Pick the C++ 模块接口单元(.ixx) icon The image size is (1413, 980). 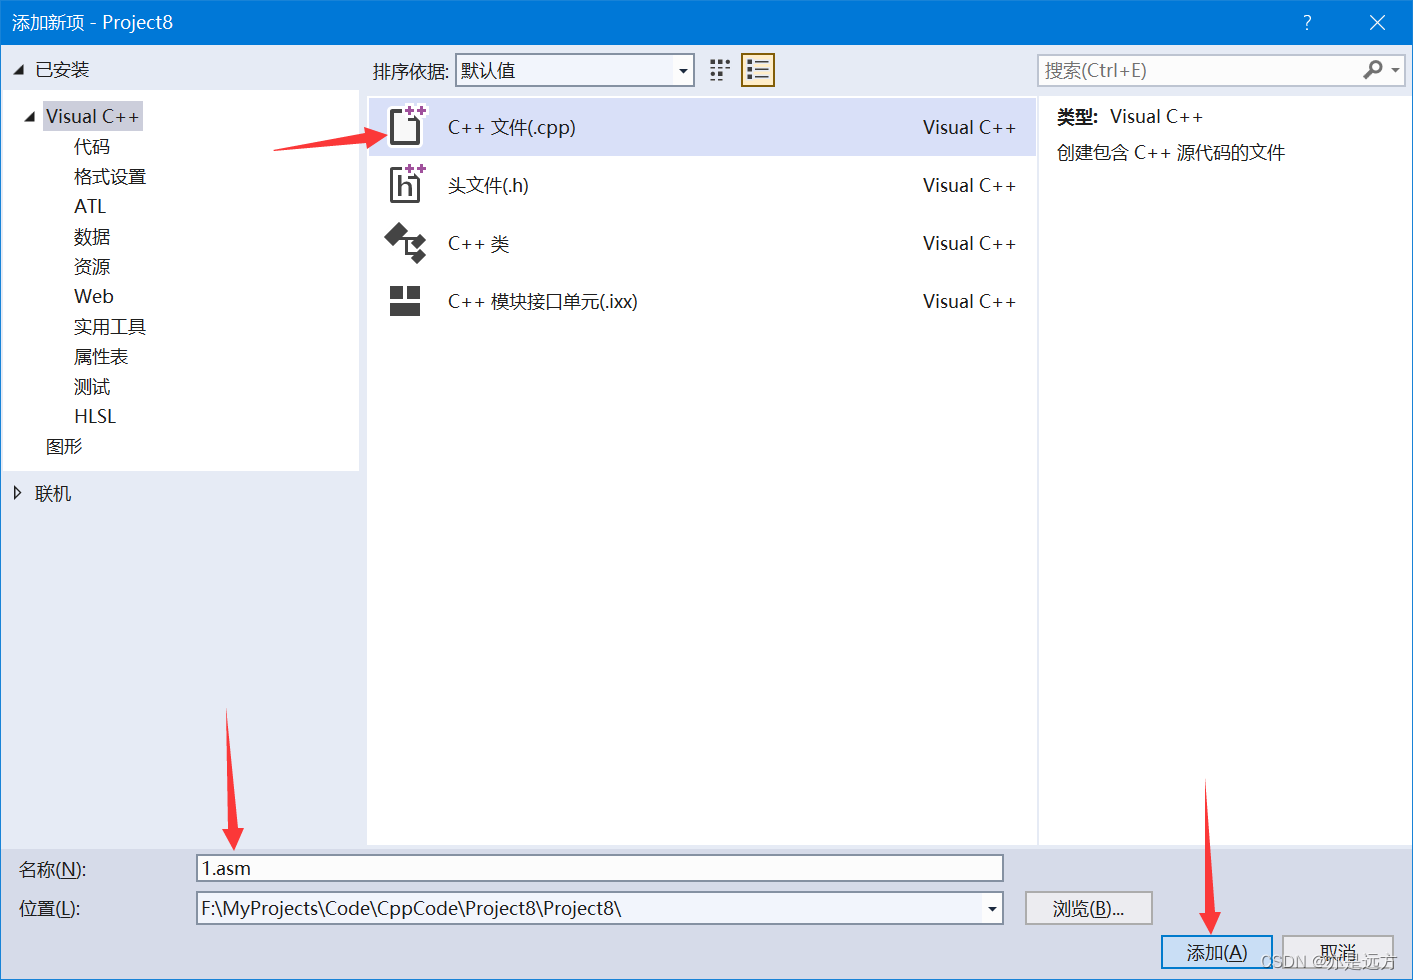[405, 301]
